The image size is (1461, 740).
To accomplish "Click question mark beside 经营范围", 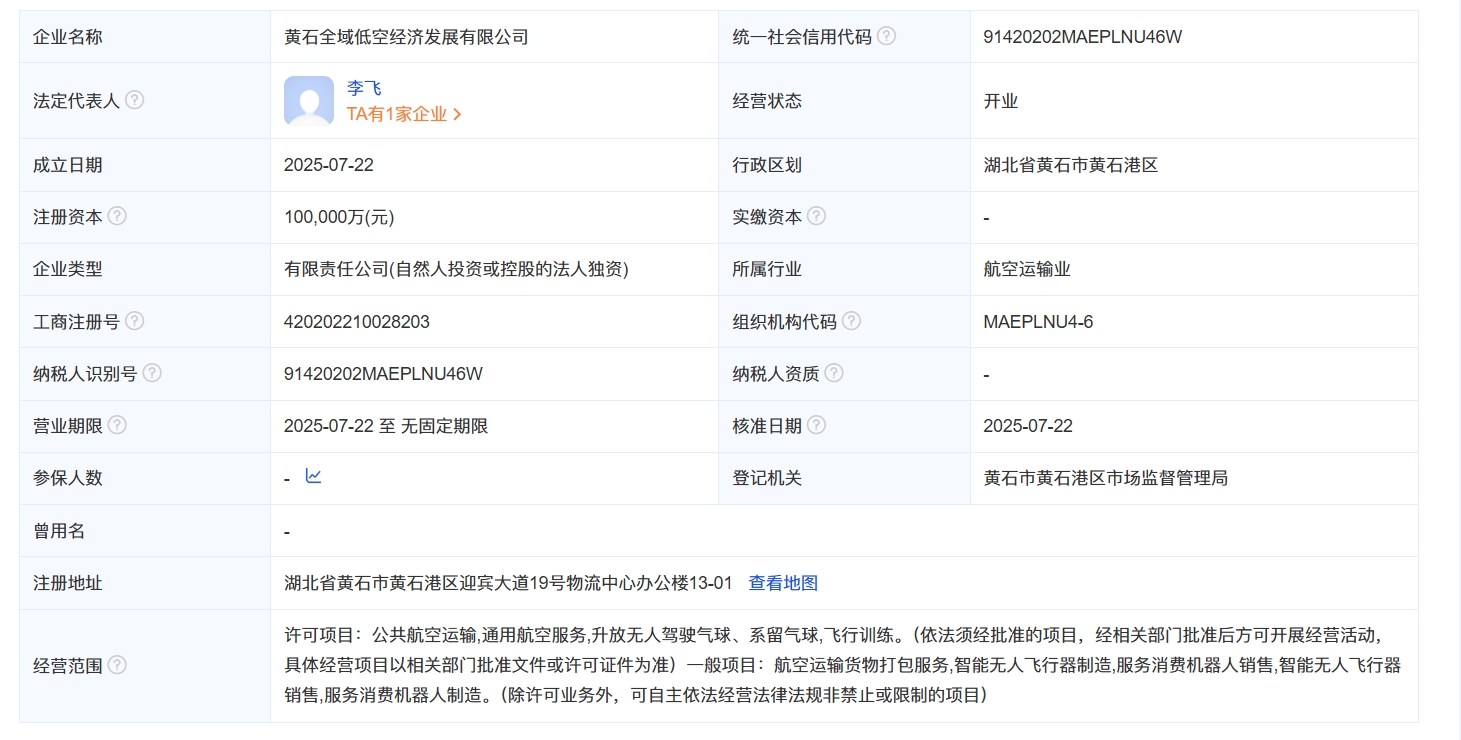I will 117,665.
